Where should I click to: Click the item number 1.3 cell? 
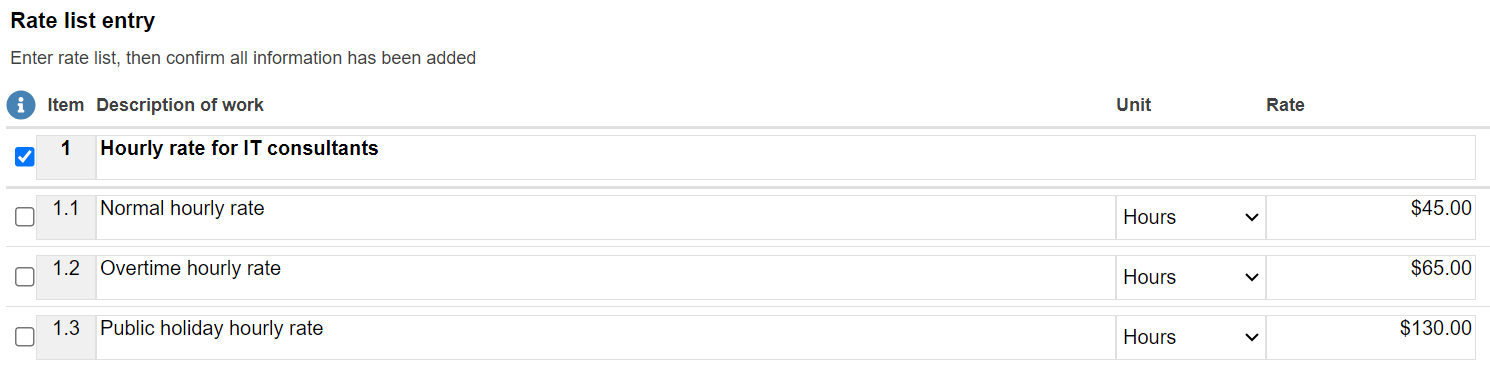66,337
